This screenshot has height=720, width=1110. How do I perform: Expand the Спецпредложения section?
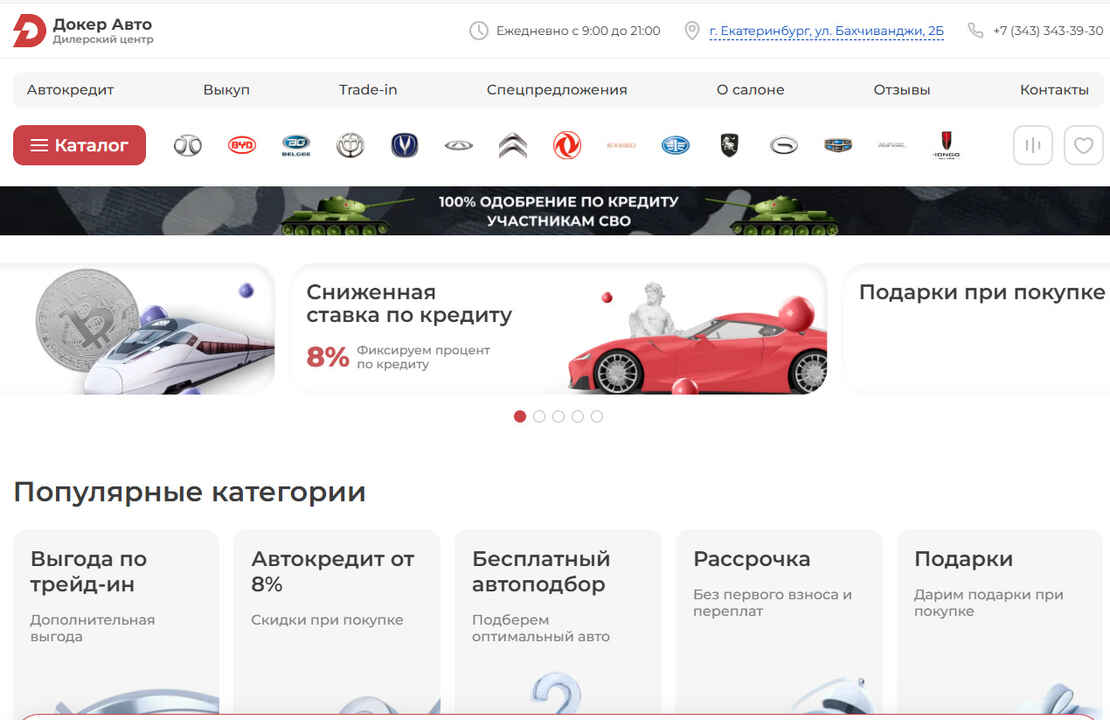[x=557, y=89]
